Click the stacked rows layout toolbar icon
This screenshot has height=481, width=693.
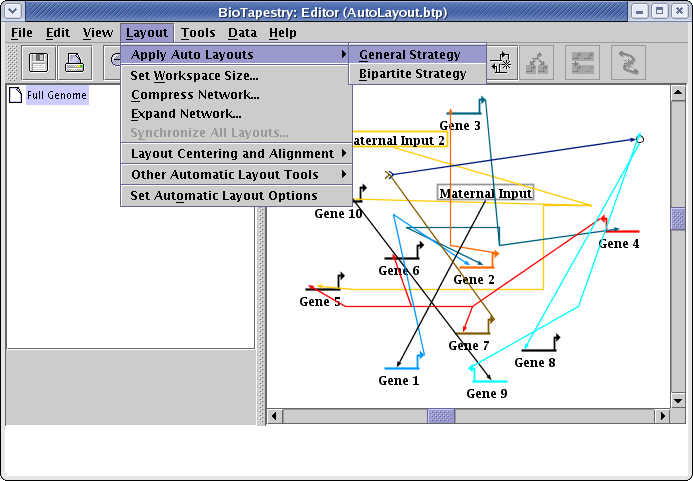point(582,63)
